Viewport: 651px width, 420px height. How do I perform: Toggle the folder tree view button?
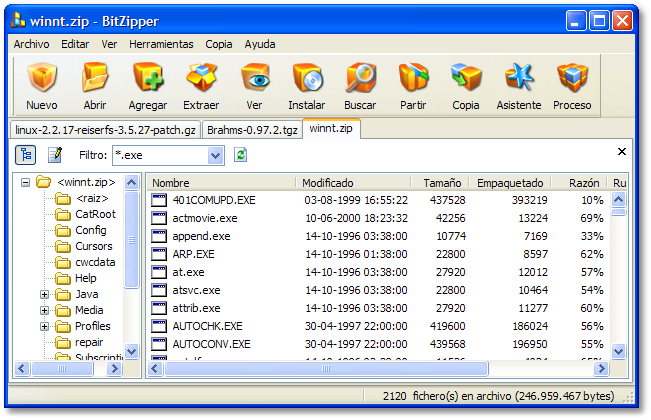(x=25, y=155)
